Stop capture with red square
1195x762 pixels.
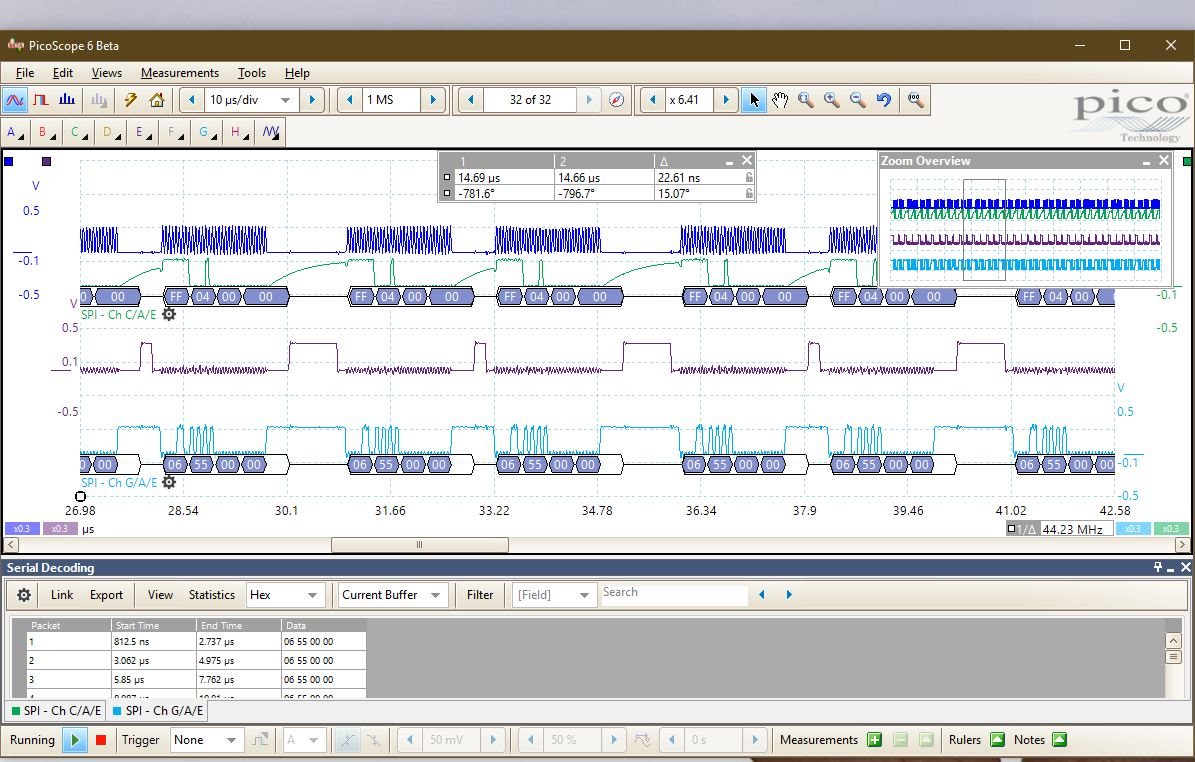(x=101, y=740)
